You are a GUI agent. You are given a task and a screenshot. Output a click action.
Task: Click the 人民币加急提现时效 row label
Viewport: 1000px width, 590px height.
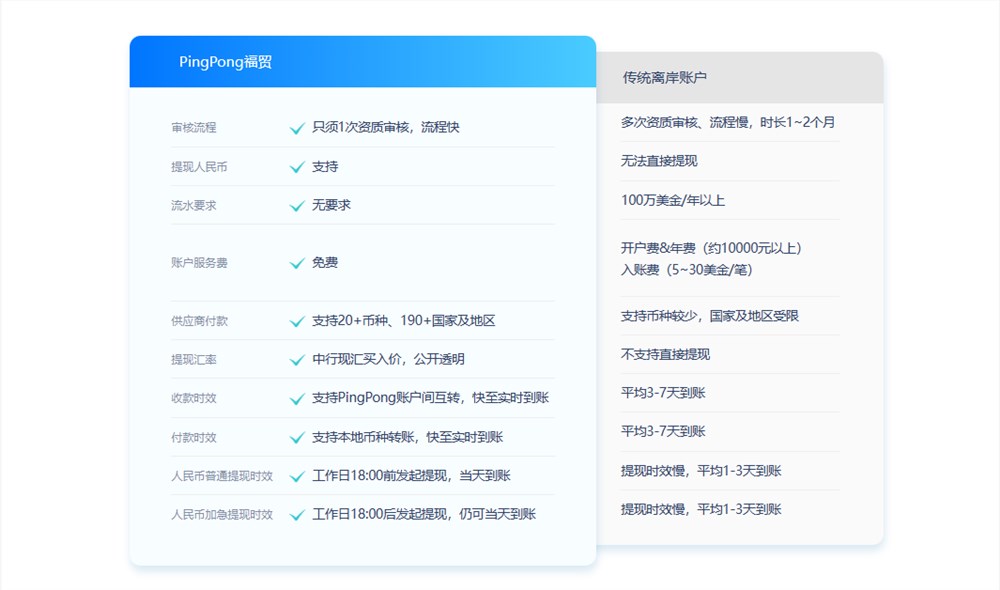[222, 514]
